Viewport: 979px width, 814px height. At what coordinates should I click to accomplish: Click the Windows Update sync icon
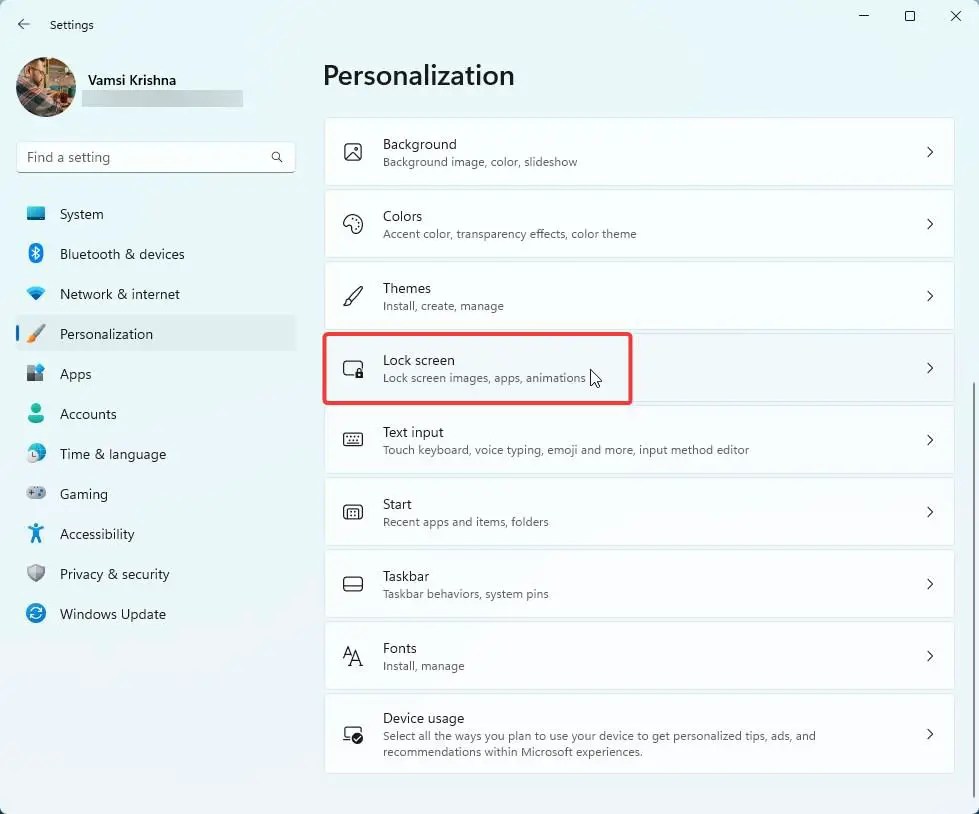click(36, 614)
